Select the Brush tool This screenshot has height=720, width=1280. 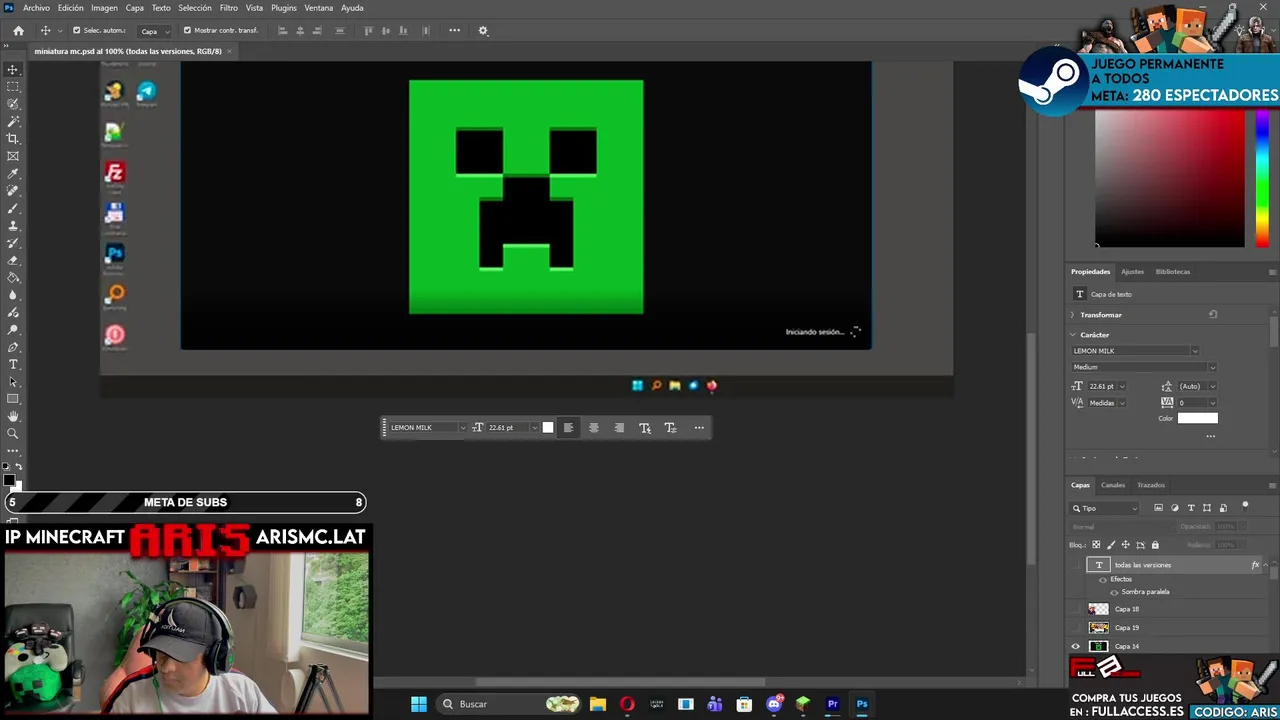13,208
